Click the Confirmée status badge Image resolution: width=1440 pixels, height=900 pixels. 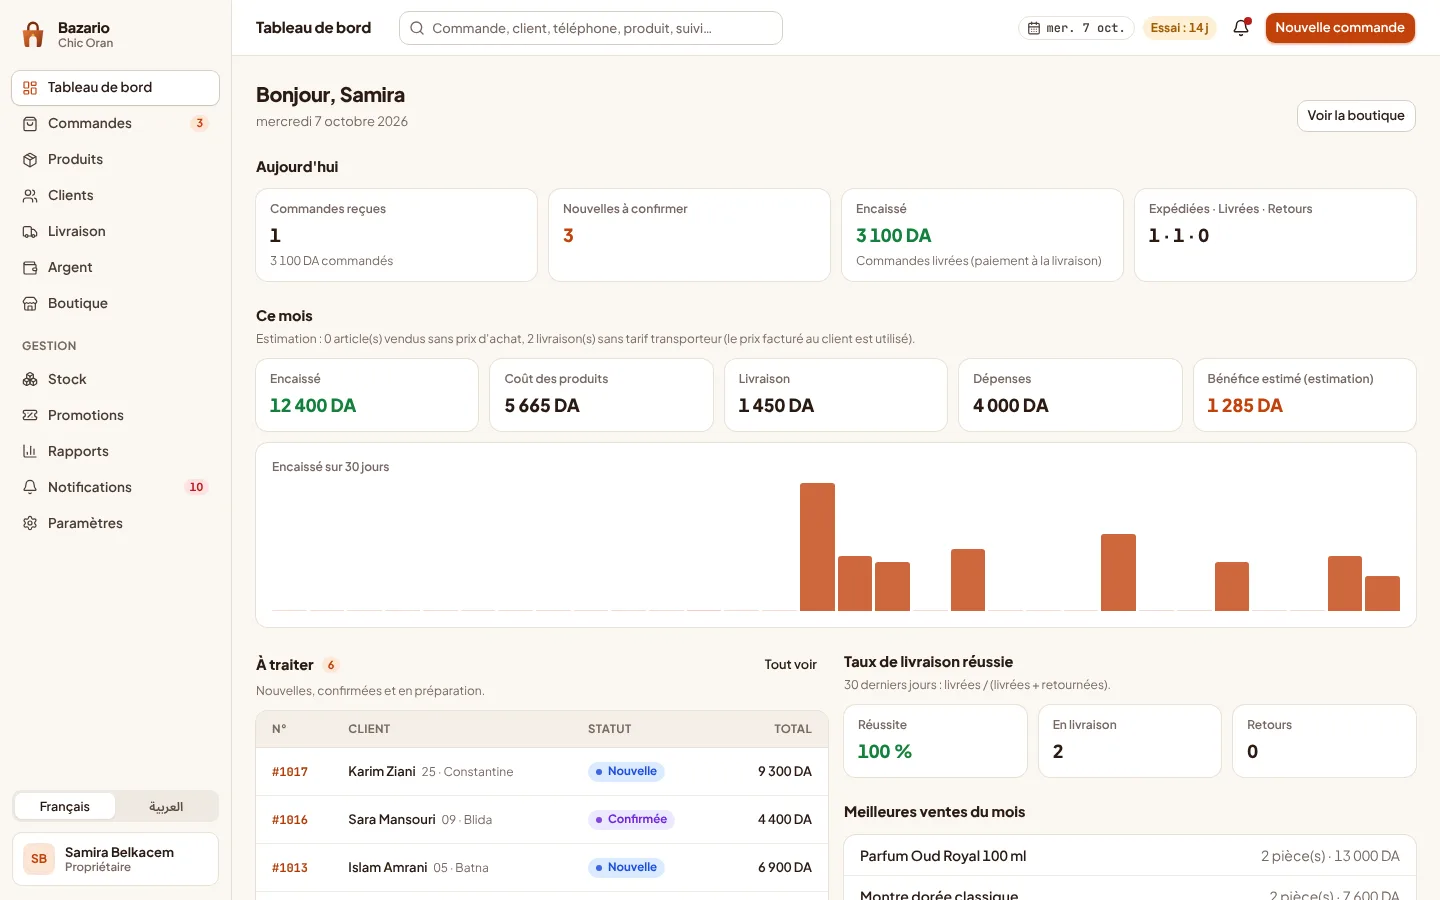point(631,820)
